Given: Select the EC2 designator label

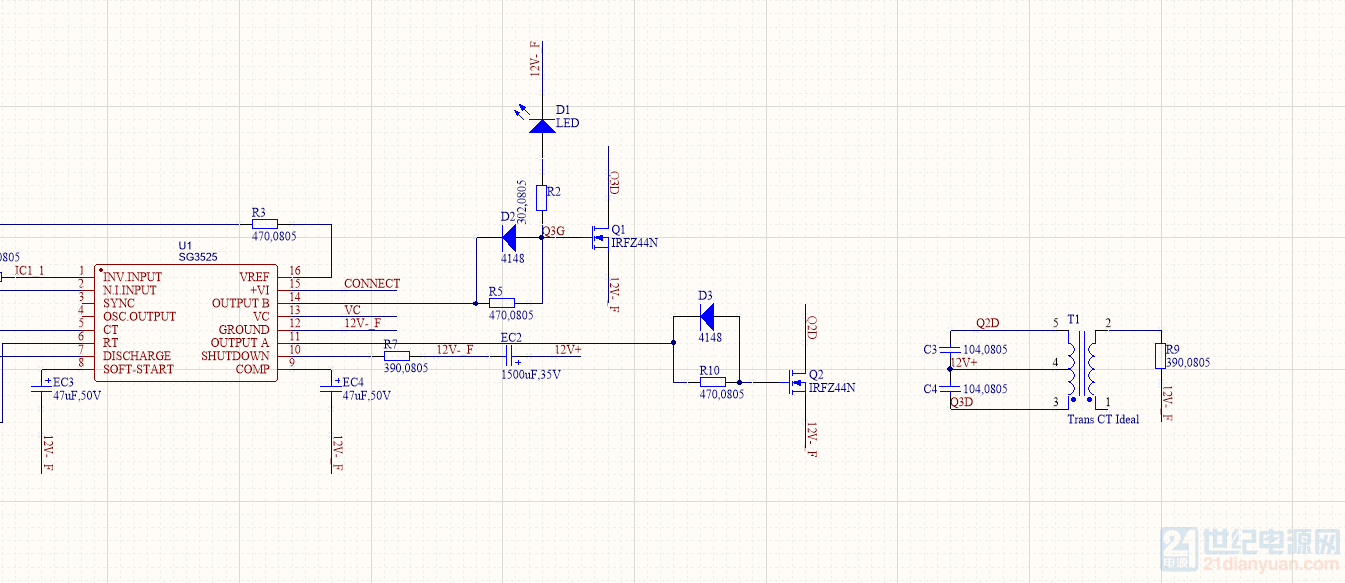Looking at the screenshot, I should click(511, 337).
